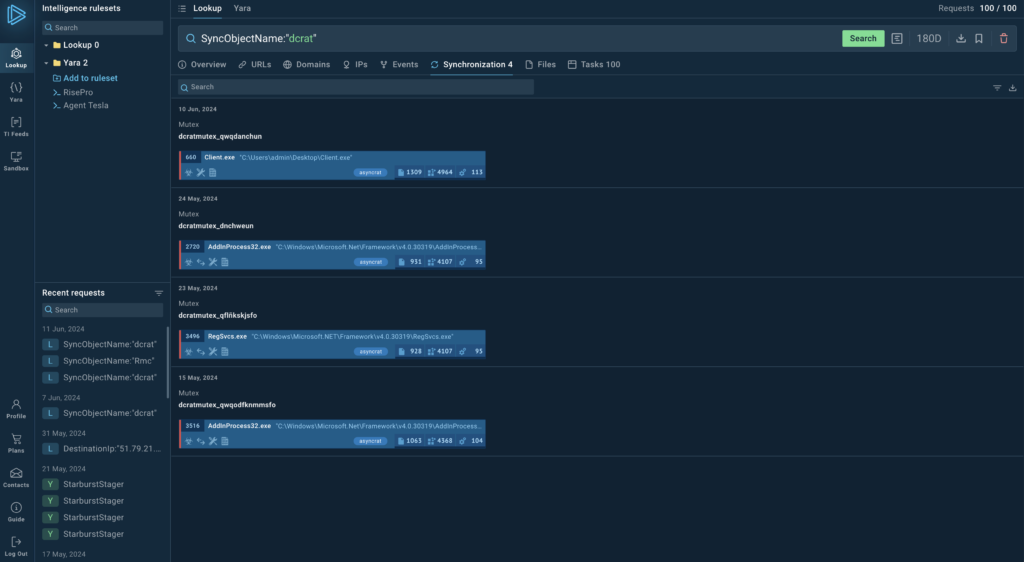This screenshot has height=562, width=1024.
Task: Collapse the Yara 2 folder arrow
Action: (46, 63)
